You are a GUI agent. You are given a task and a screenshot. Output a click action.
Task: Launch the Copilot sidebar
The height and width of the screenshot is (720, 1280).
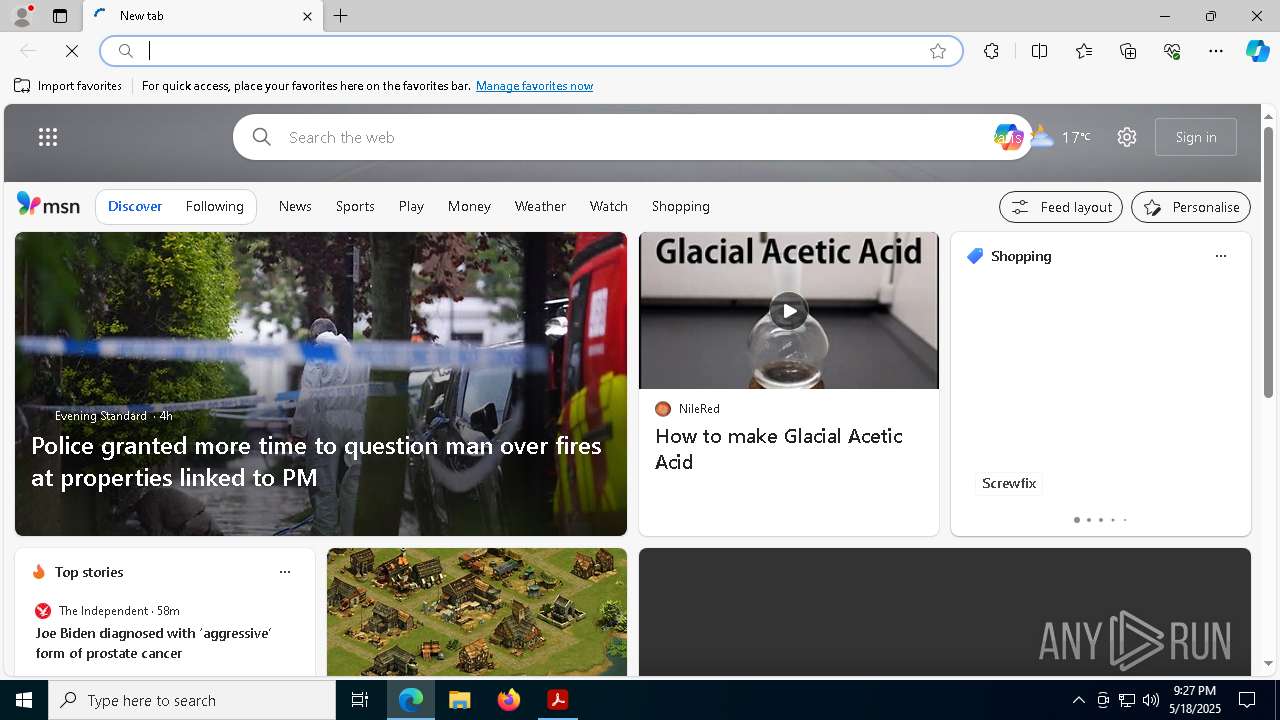coord(1257,51)
